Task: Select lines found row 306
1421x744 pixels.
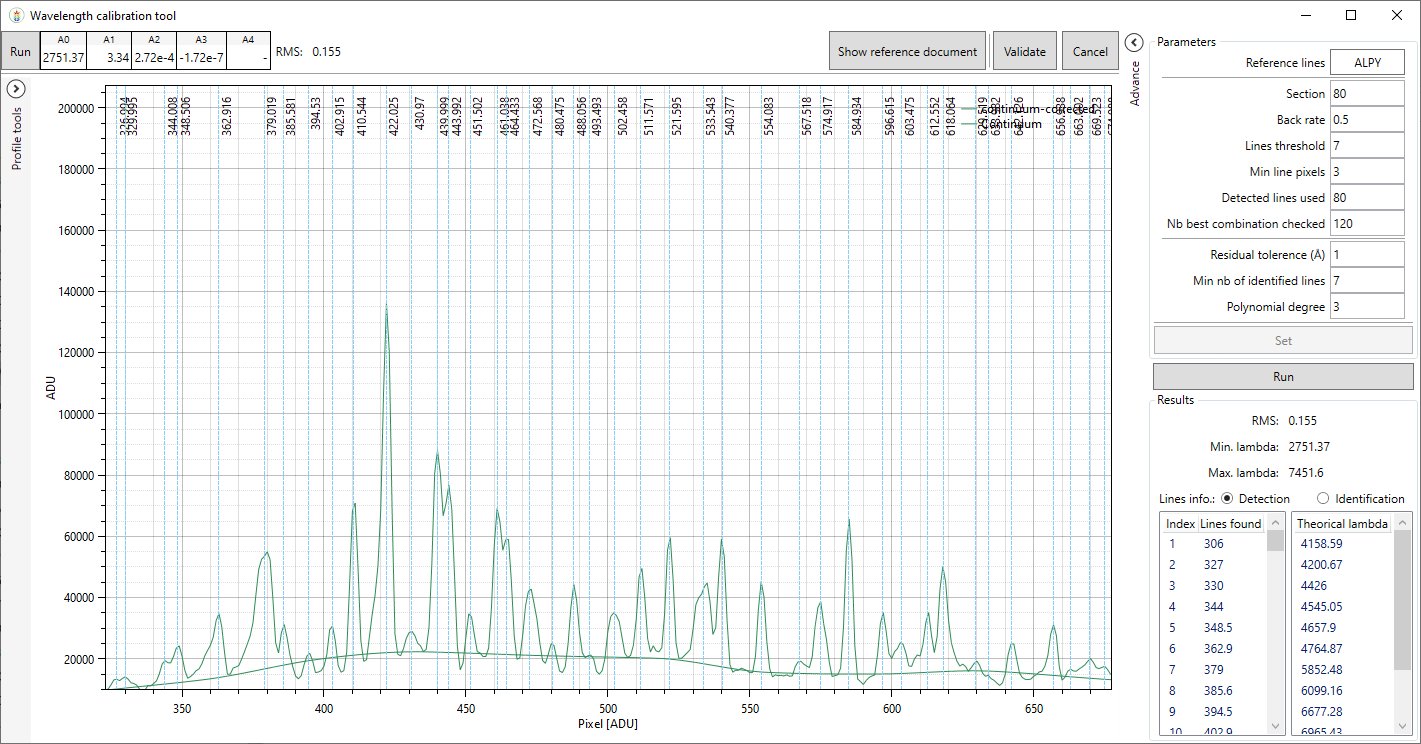Action: [x=1213, y=544]
